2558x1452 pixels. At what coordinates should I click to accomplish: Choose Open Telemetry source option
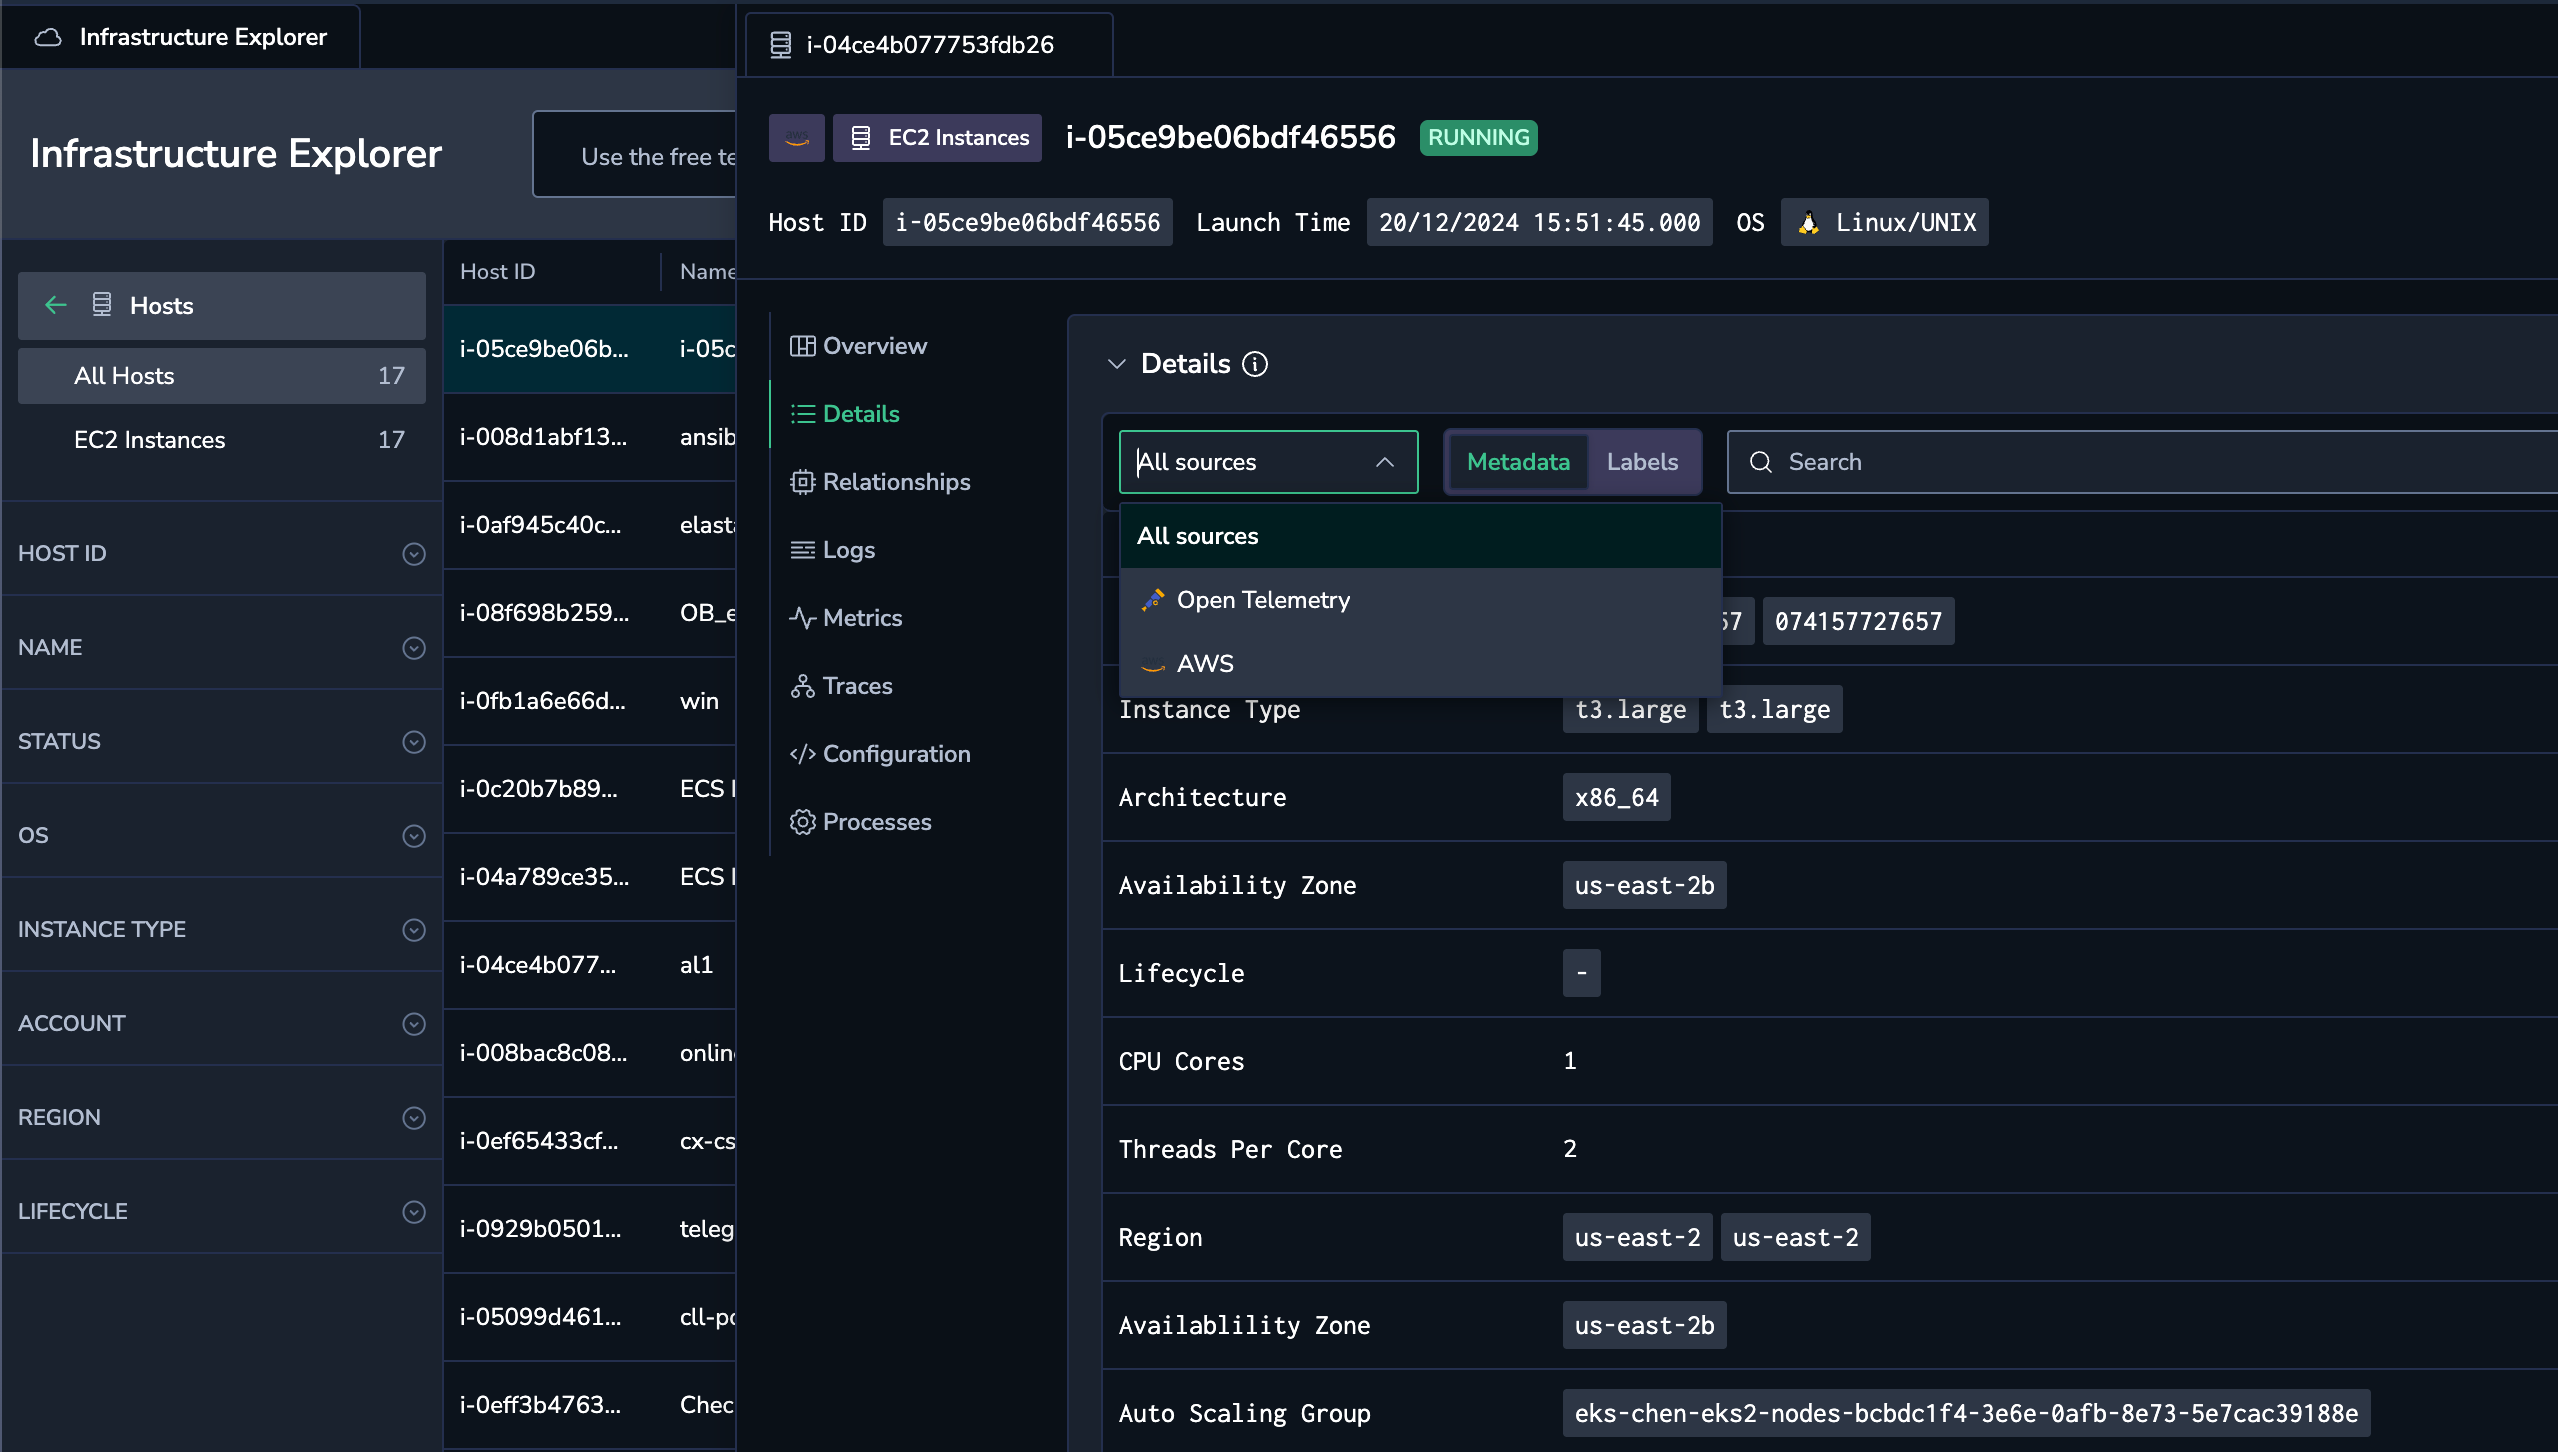pyautogui.click(x=1420, y=600)
